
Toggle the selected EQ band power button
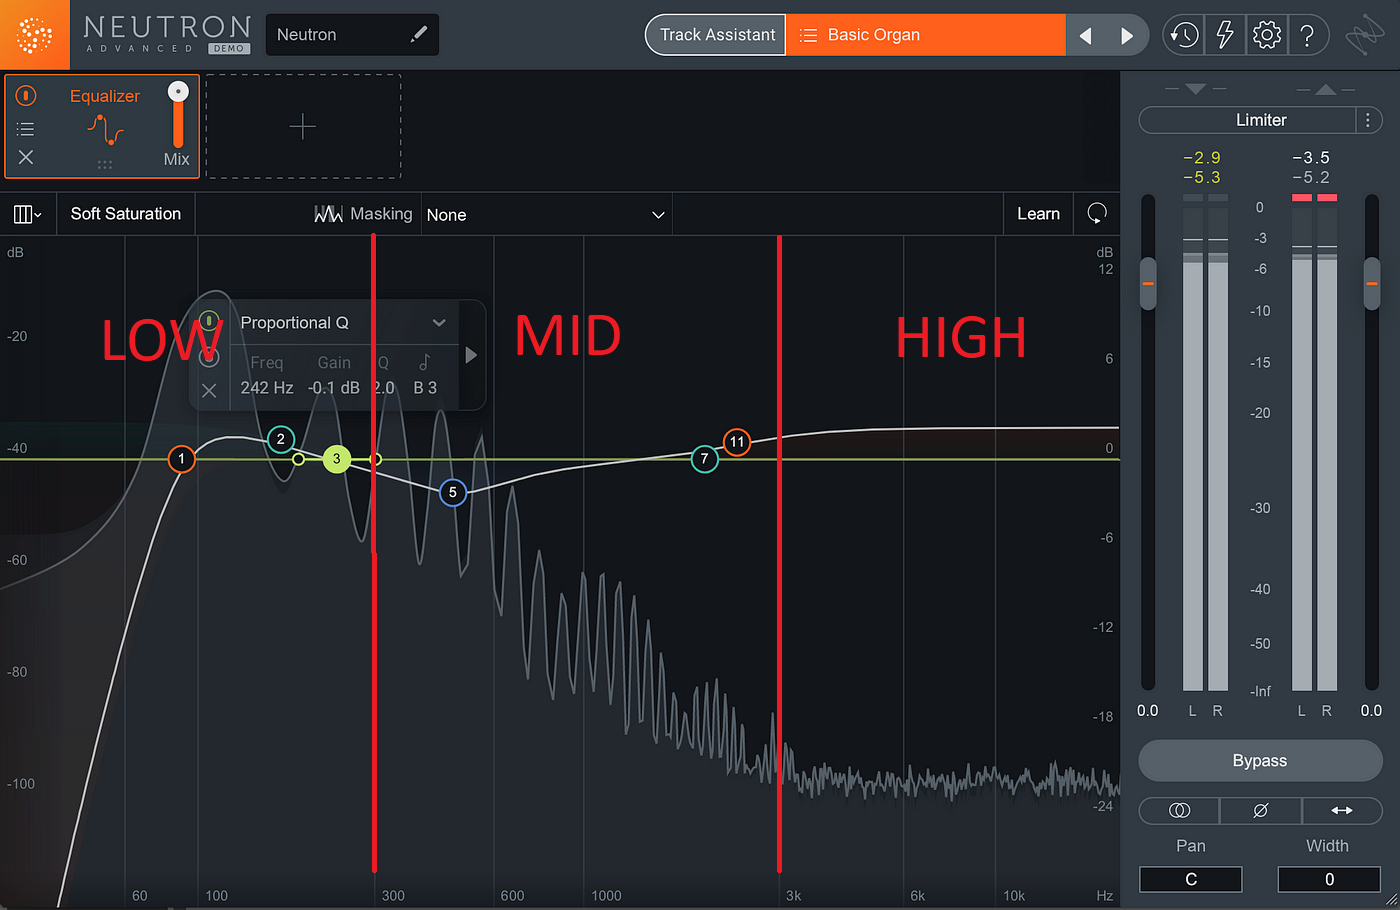point(209,321)
